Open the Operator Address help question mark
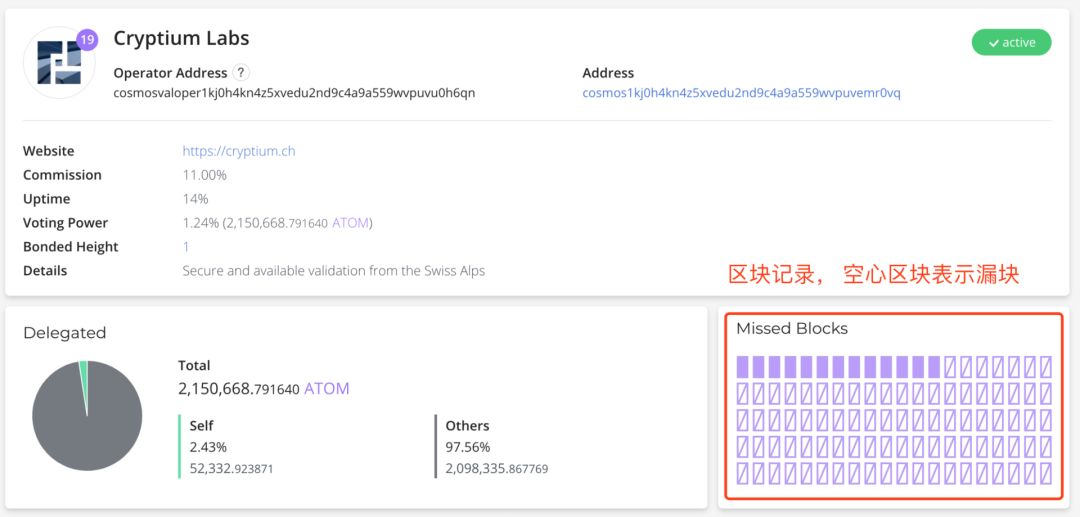This screenshot has width=1080, height=517. click(241, 73)
